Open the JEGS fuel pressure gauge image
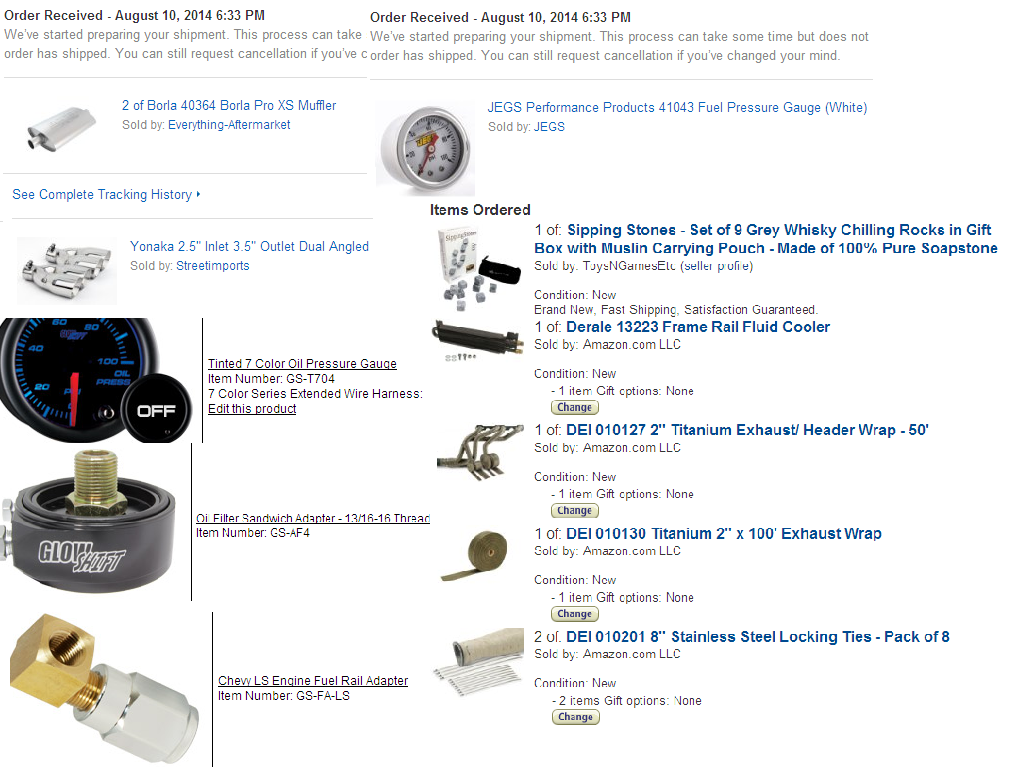The width and height of the screenshot is (1024, 768). click(x=427, y=149)
